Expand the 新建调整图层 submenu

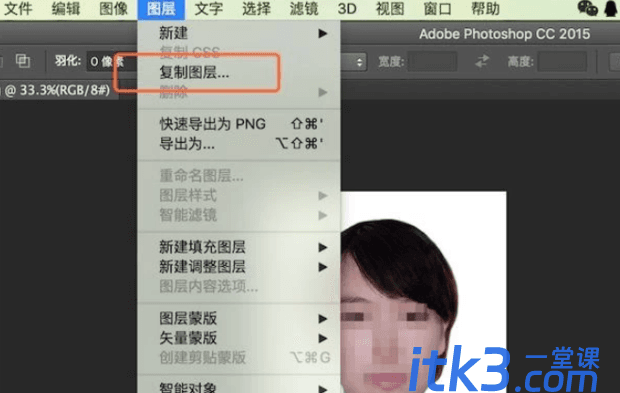239,267
